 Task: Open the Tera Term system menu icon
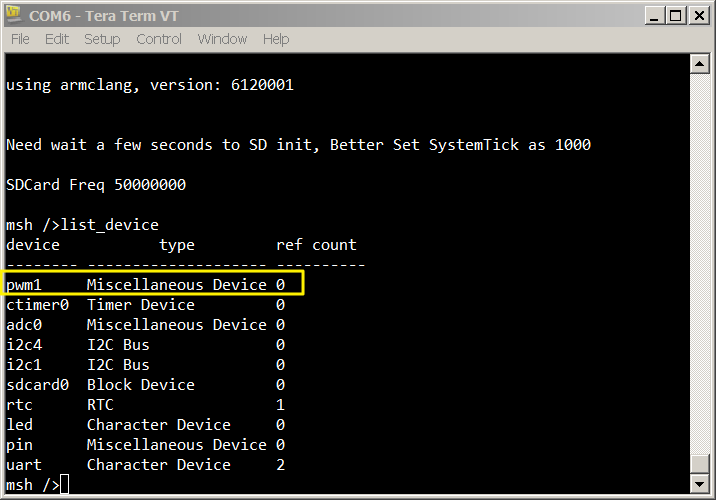pos(15,15)
